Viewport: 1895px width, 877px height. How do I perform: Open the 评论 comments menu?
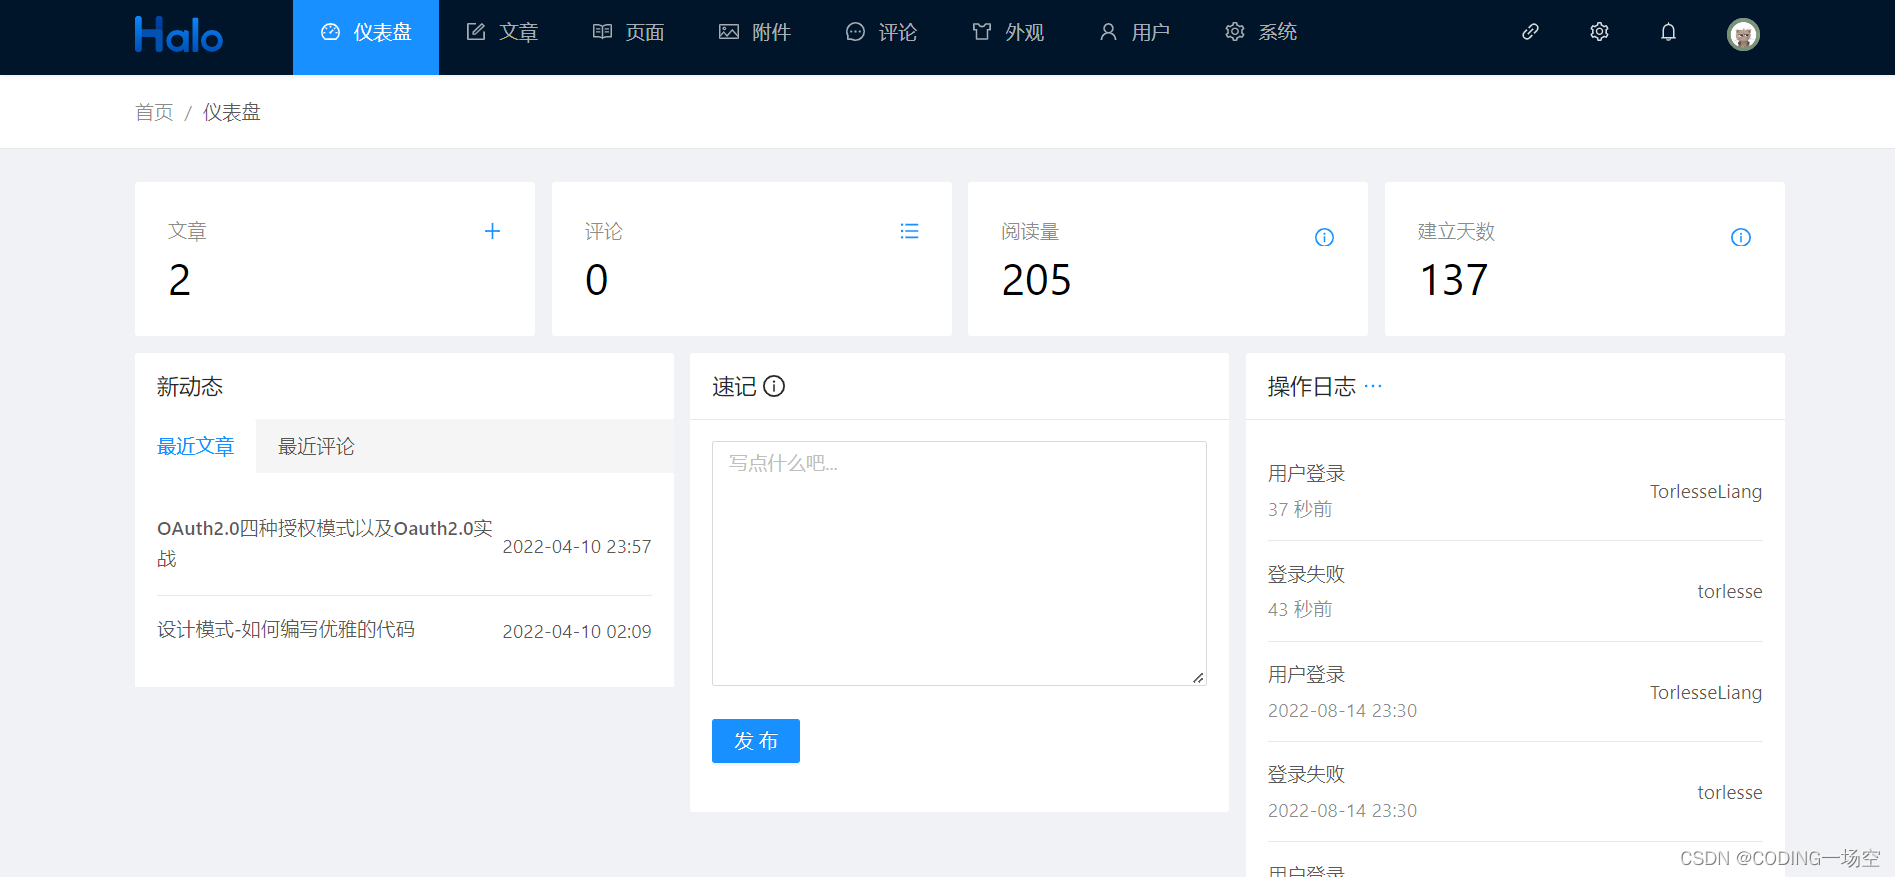tap(881, 33)
